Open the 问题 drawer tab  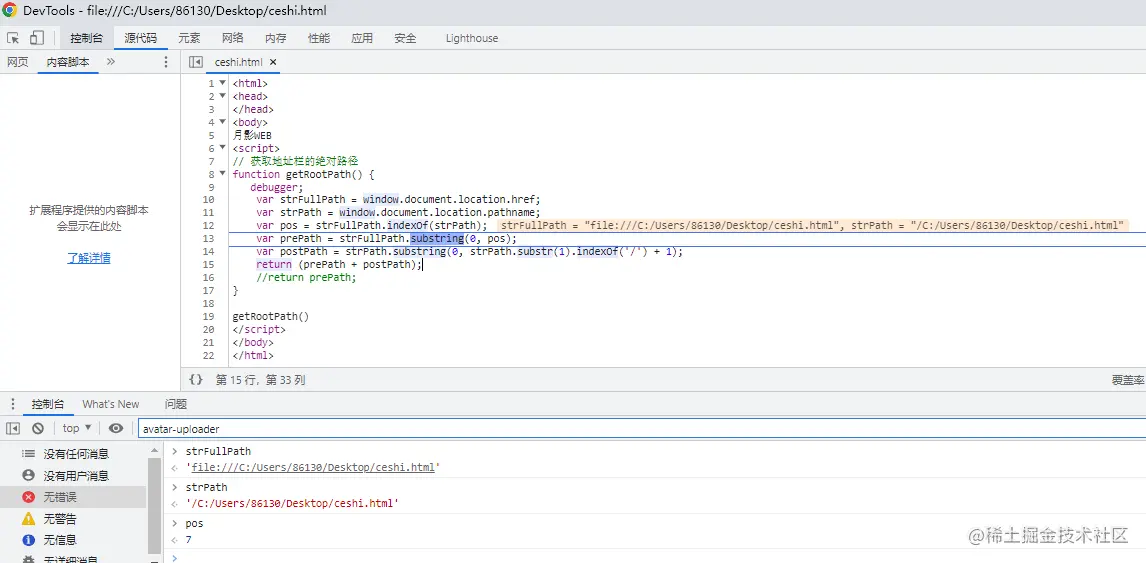(x=175, y=404)
